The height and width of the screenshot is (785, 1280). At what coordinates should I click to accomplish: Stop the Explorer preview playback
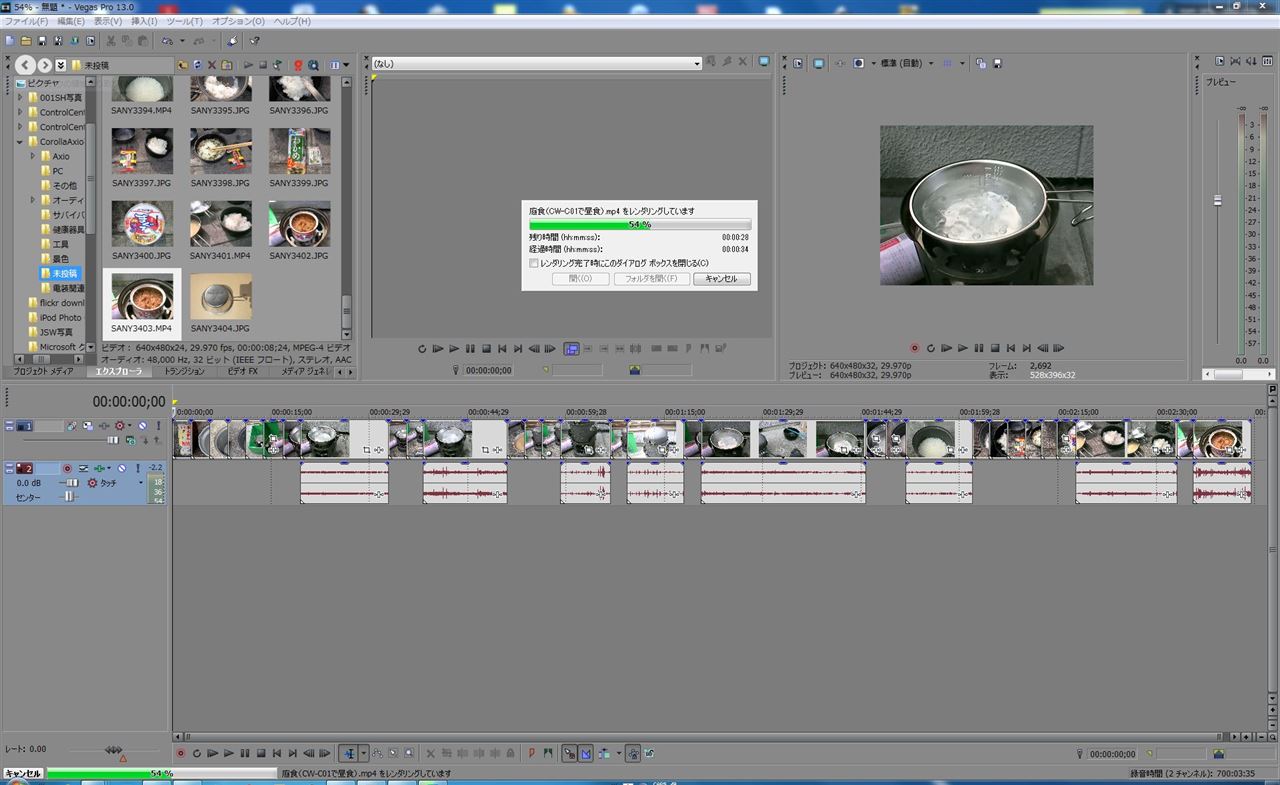click(263, 65)
